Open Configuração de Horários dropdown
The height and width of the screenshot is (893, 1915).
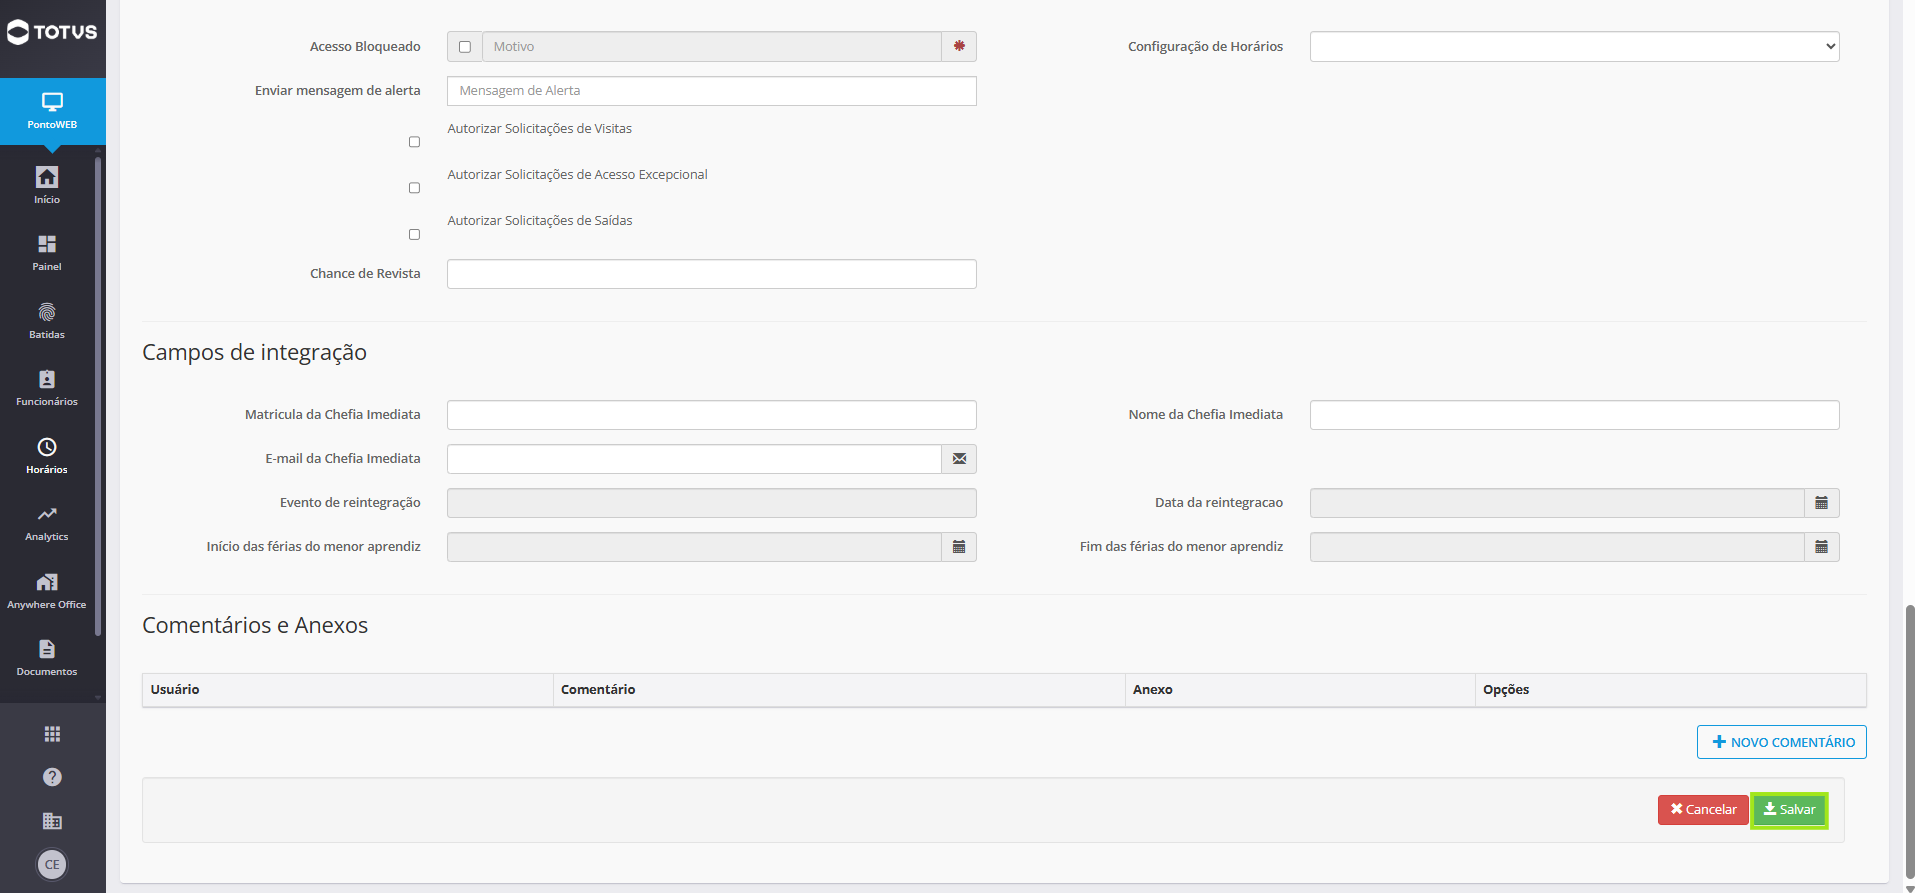click(x=1574, y=46)
